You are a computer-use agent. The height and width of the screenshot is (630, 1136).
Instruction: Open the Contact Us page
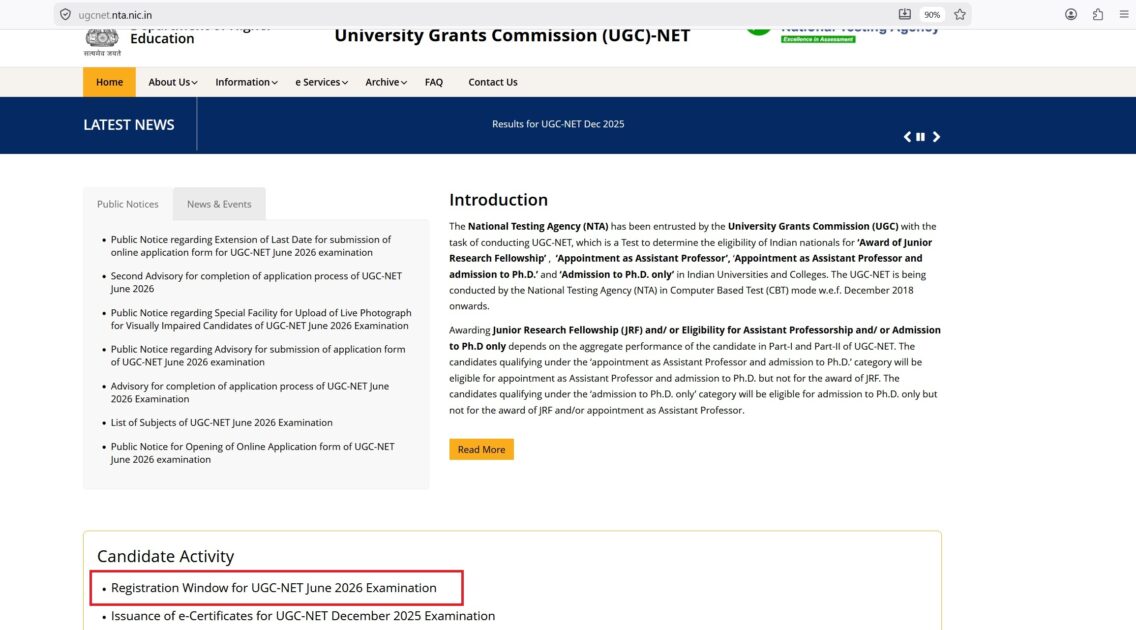point(493,82)
